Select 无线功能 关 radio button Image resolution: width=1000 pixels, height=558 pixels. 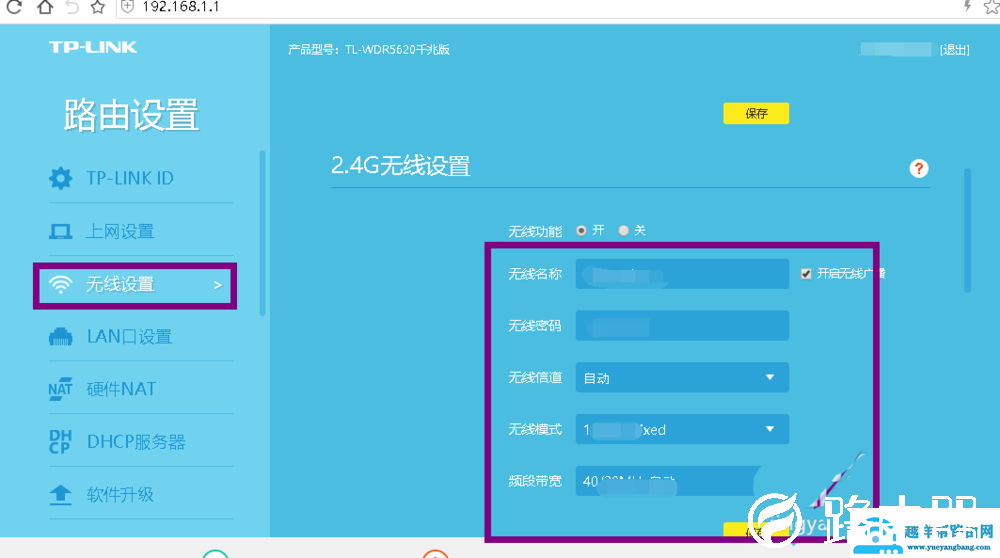coord(623,230)
